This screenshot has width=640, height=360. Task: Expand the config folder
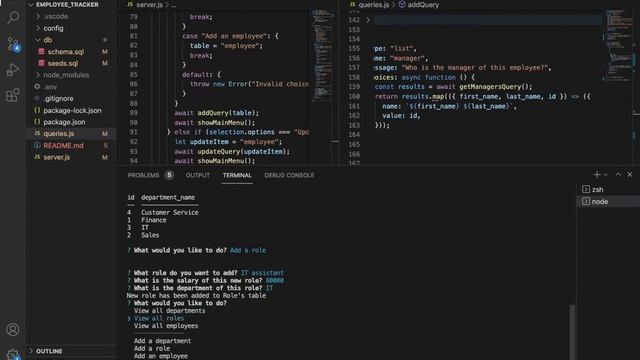pos(53,28)
